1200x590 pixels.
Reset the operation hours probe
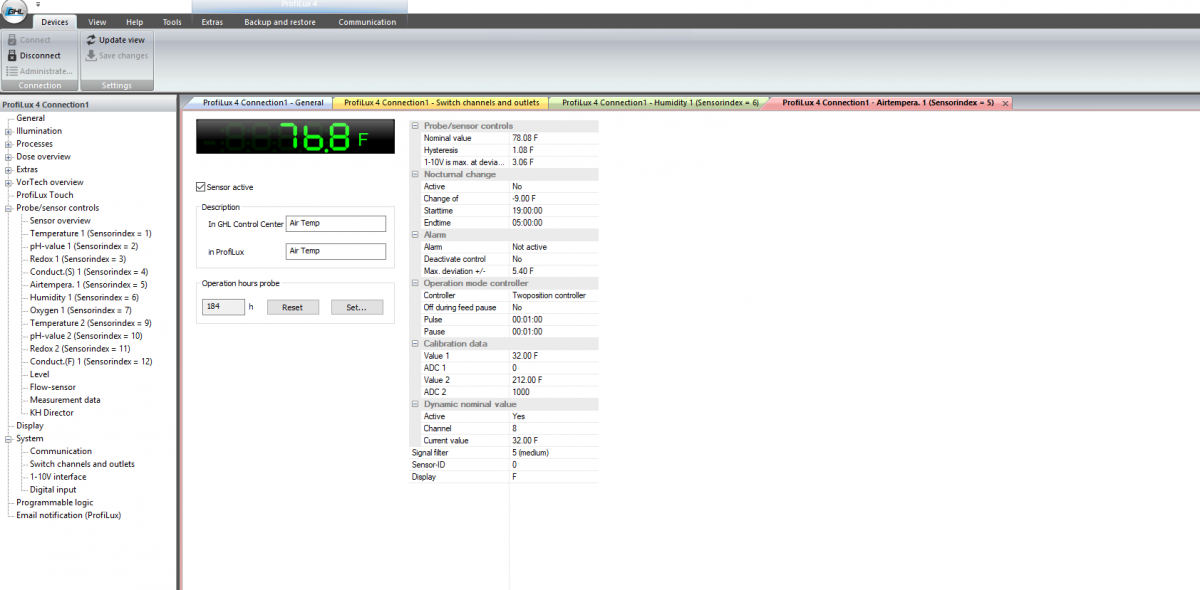(x=292, y=307)
